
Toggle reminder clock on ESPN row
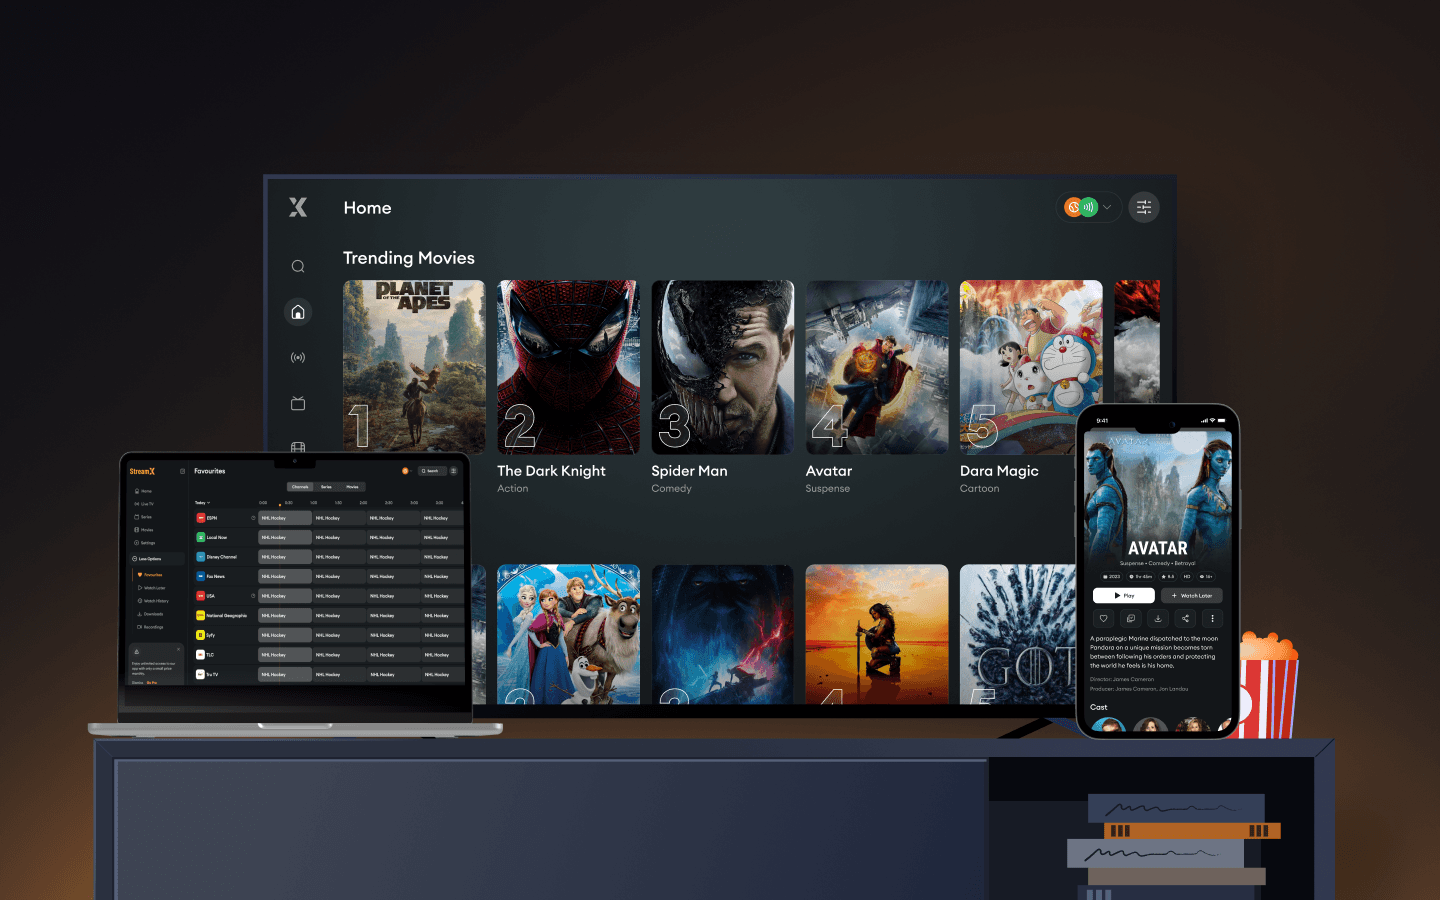(x=253, y=518)
